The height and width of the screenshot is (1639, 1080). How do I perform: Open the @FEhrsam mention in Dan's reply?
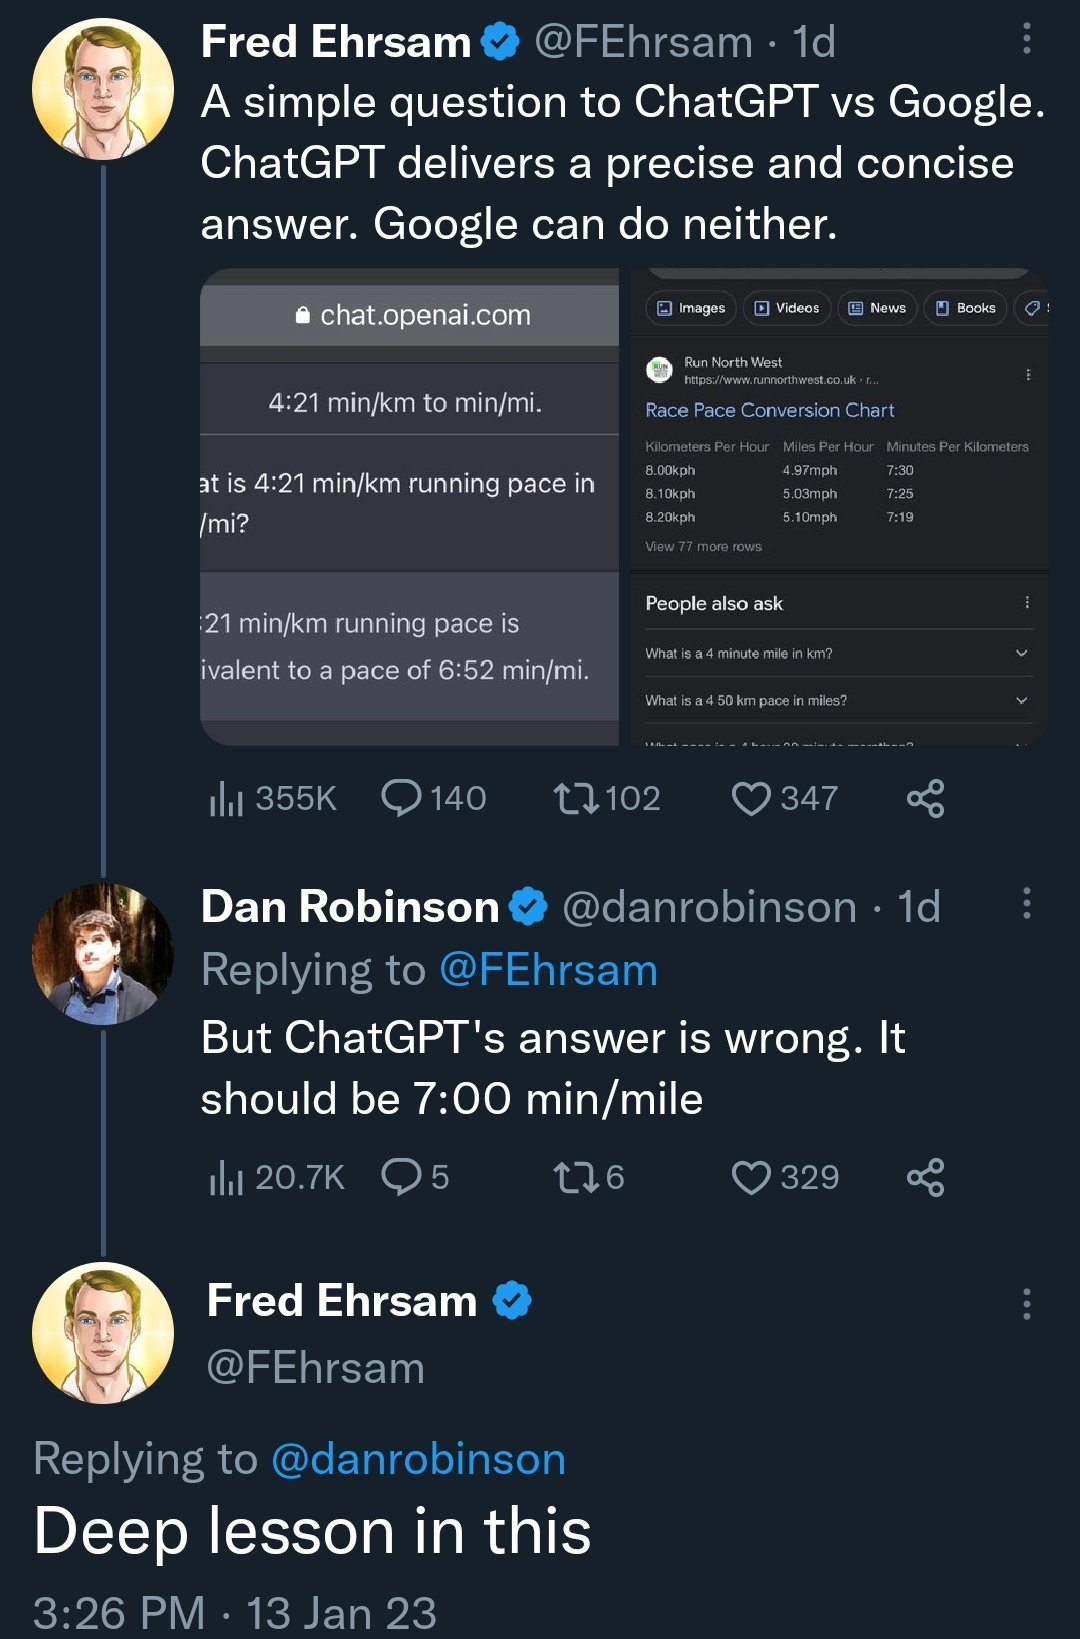548,971
